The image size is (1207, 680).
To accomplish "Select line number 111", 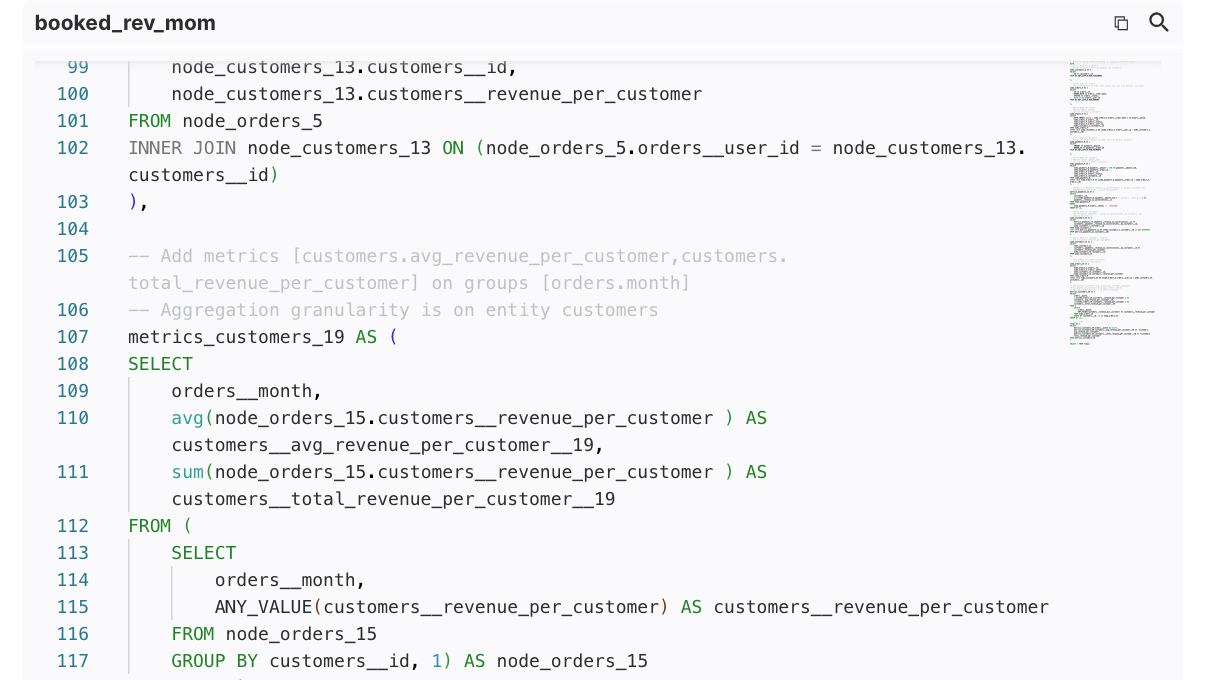I will 73,472.
